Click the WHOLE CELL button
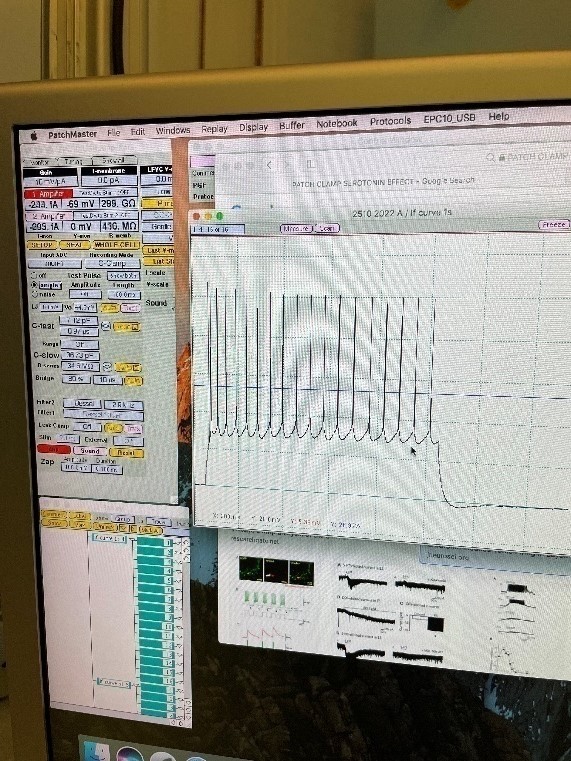The width and height of the screenshot is (571, 761). [116, 245]
